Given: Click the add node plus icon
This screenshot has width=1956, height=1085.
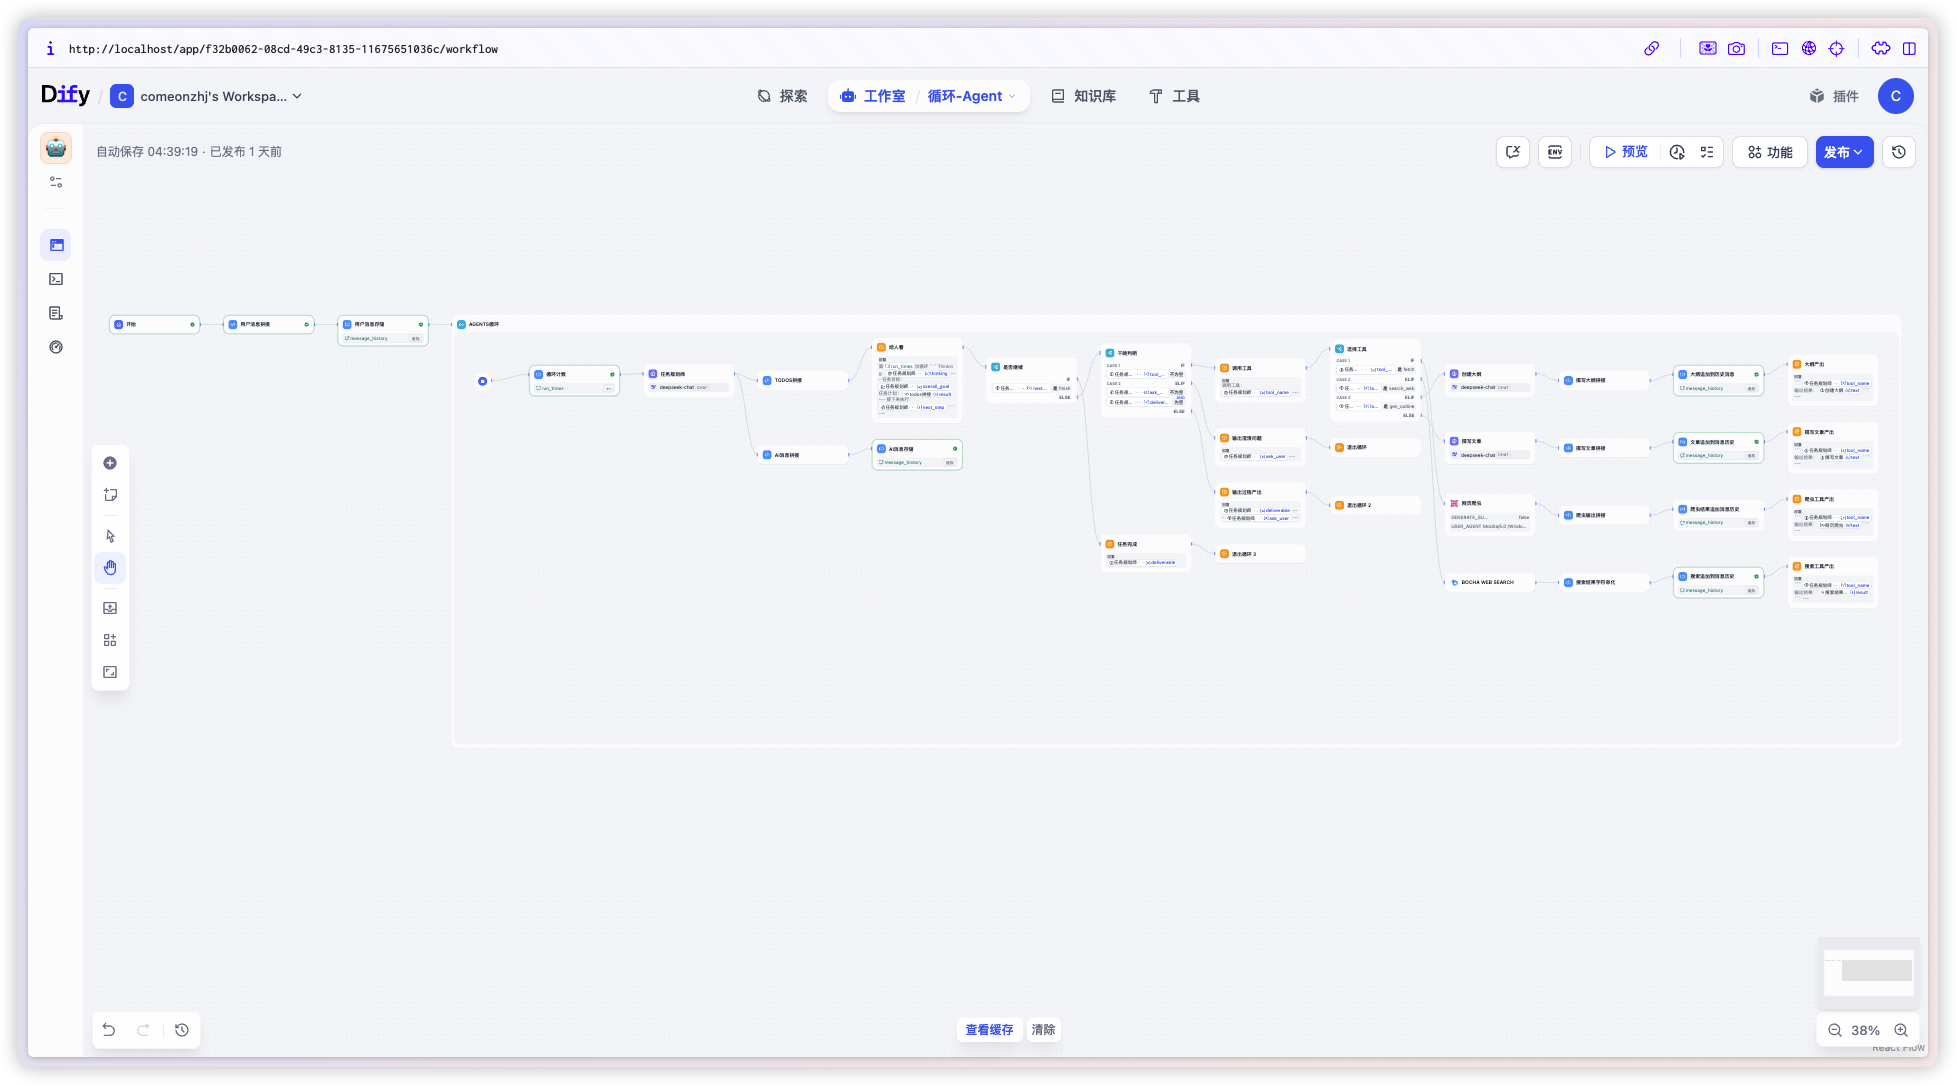Looking at the screenshot, I should [x=110, y=463].
